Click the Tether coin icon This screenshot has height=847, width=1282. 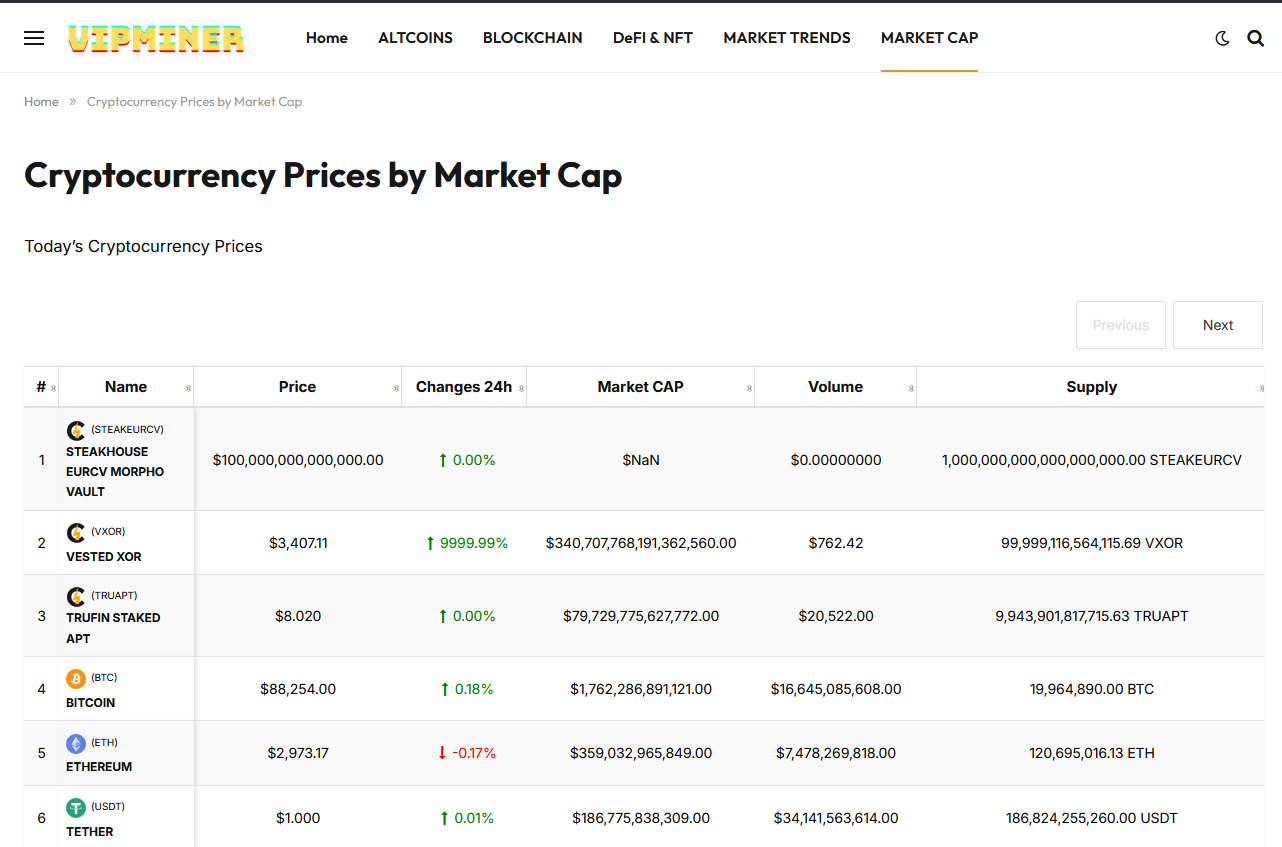[76, 808]
